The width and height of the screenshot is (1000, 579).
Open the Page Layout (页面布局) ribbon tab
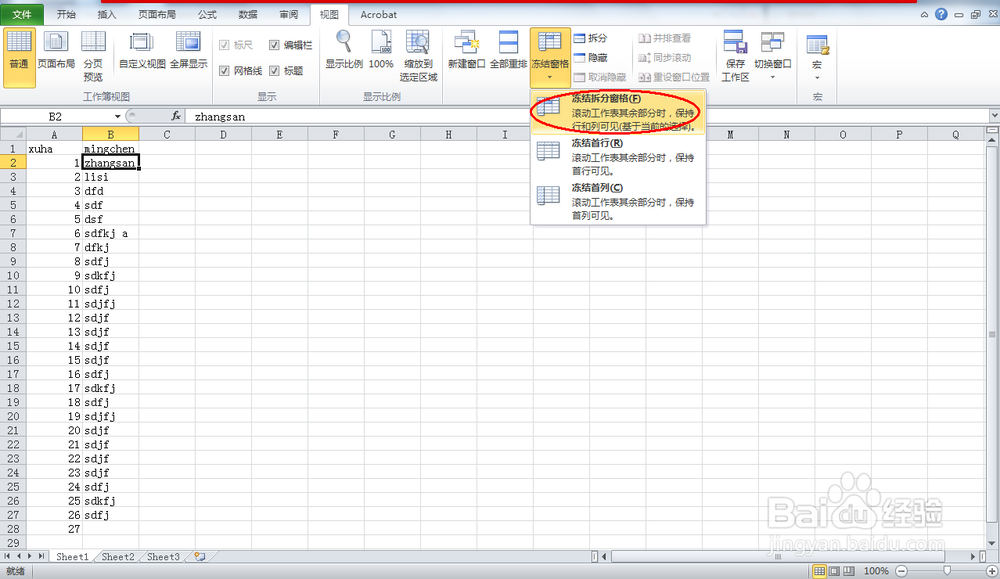(x=157, y=14)
